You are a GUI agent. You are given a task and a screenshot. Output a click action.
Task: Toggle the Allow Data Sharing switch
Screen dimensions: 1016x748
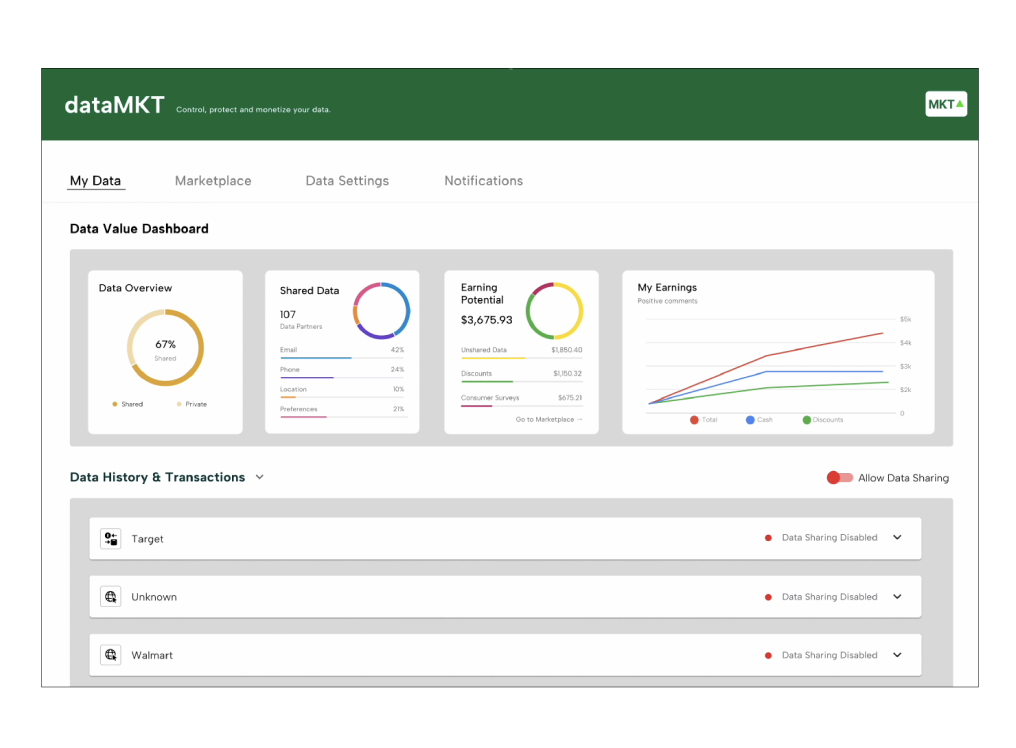point(839,478)
